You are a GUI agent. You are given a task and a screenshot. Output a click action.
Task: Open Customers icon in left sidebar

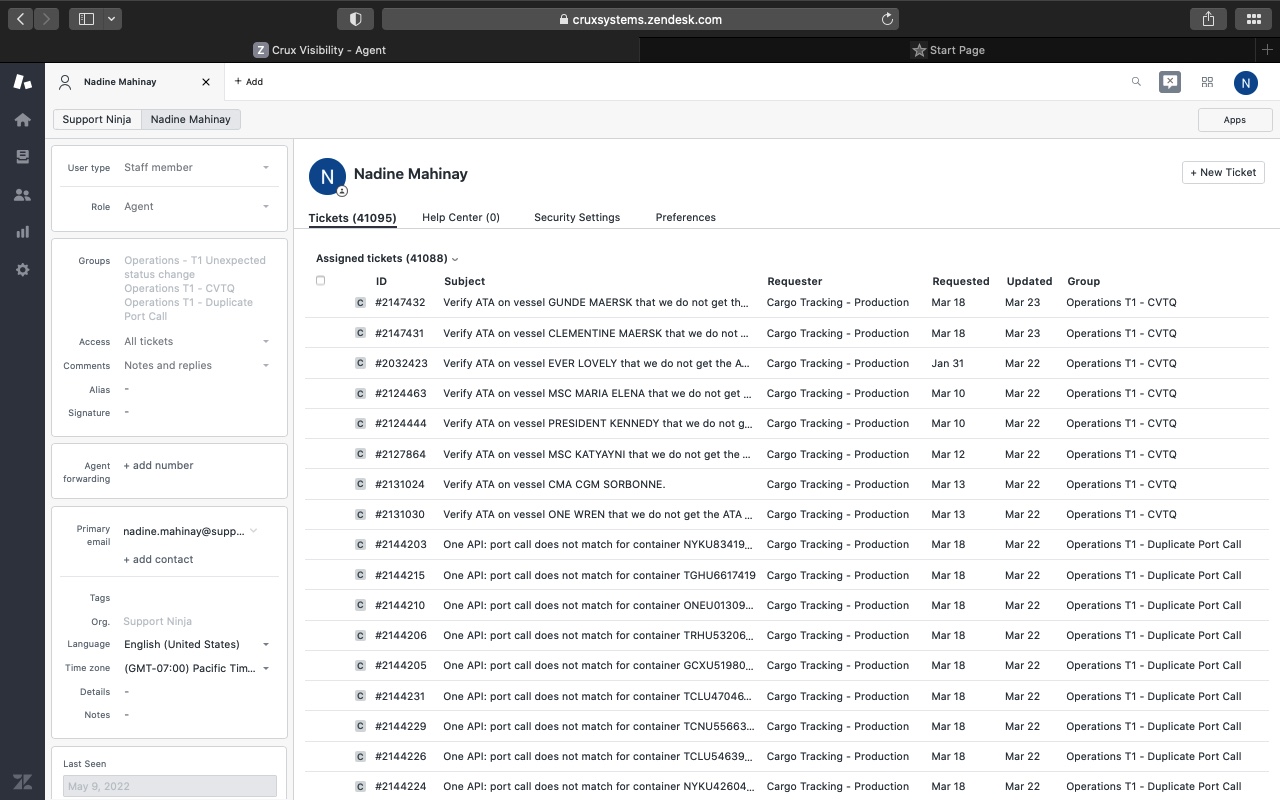tap(22, 195)
